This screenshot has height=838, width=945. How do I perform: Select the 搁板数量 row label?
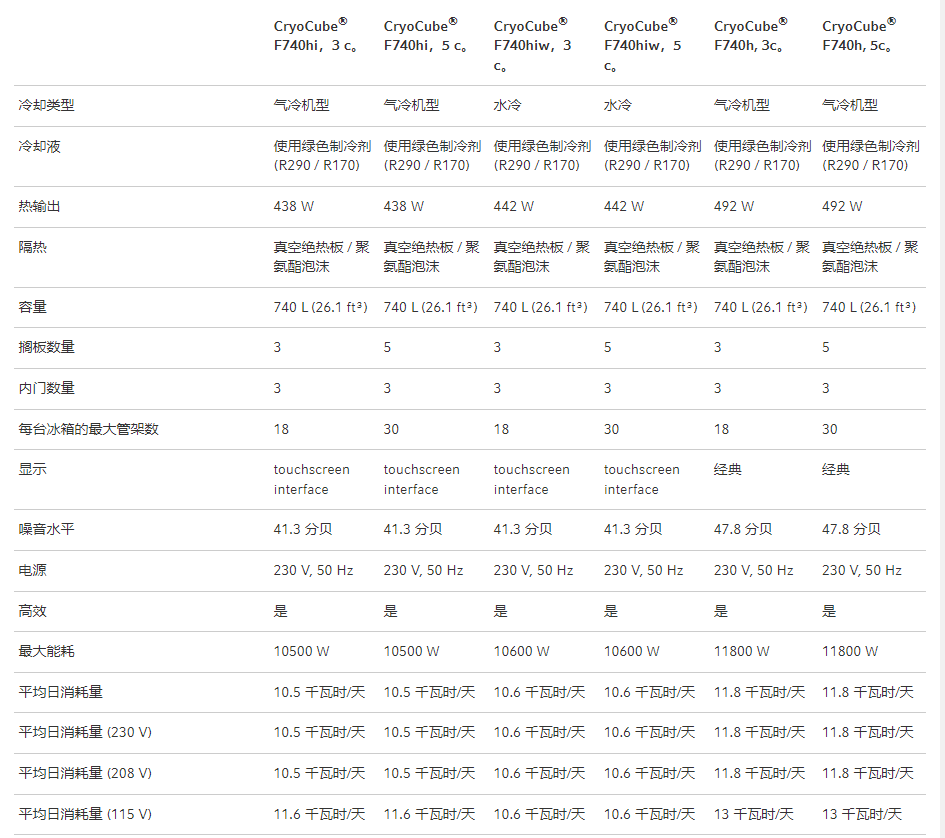46,347
